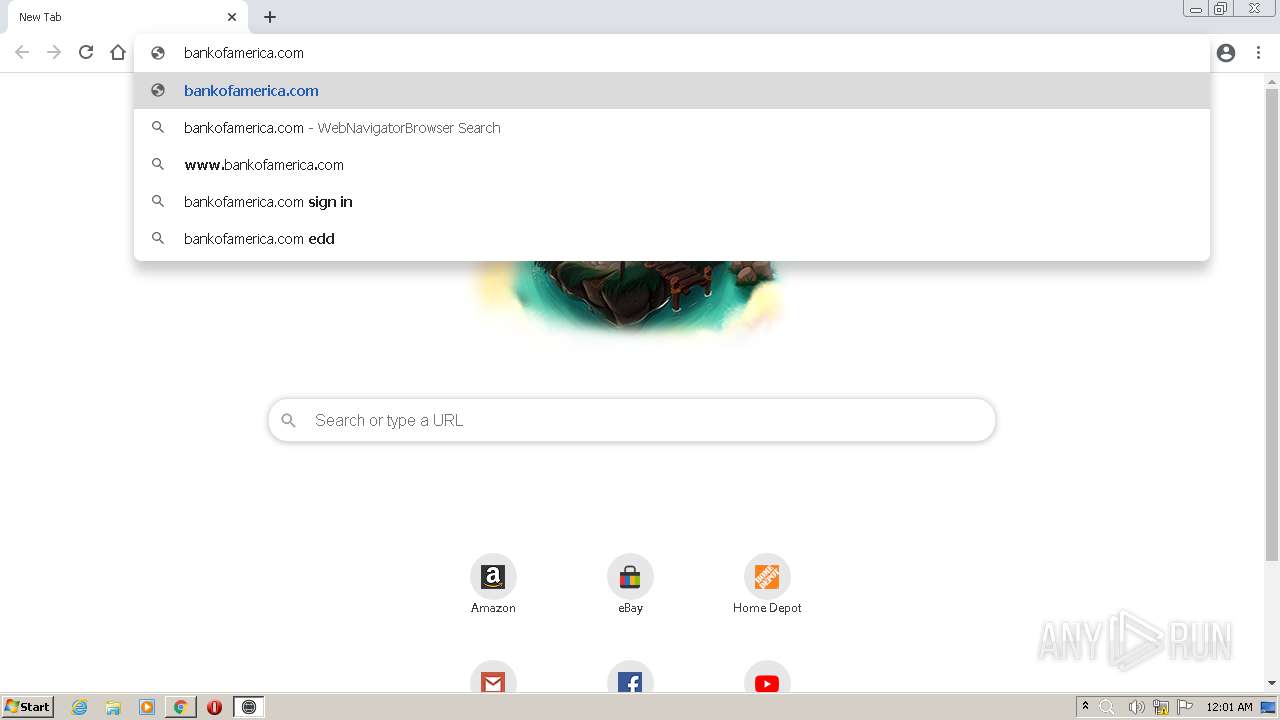The height and width of the screenshot is (720, 1280).
Task: Click the scrollbar down arrow
Action: tap(1272, 683)
